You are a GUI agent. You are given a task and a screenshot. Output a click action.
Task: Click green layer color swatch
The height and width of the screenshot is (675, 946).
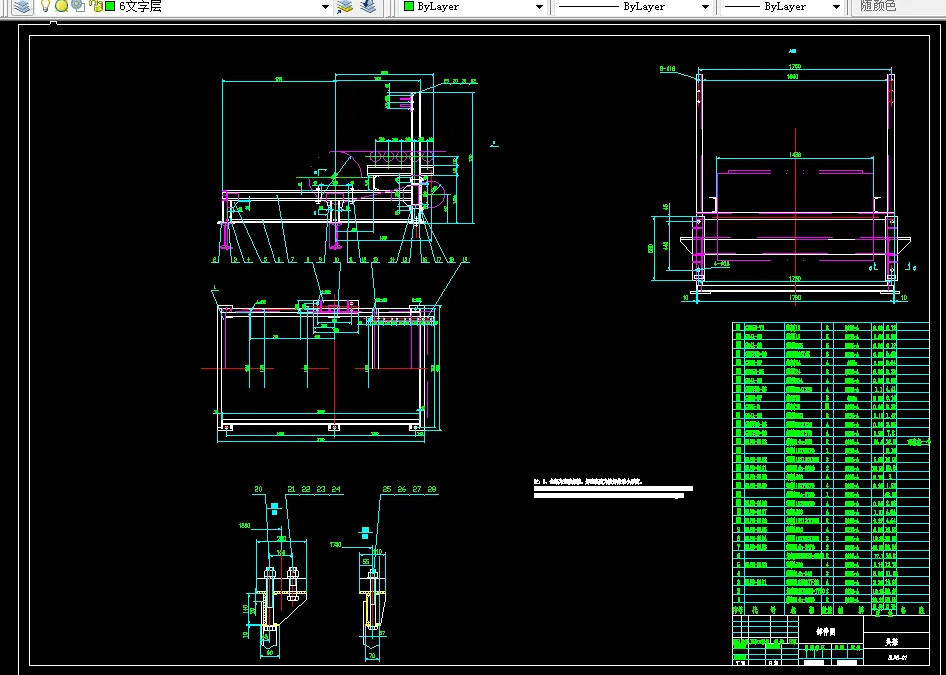pos(110,6)
